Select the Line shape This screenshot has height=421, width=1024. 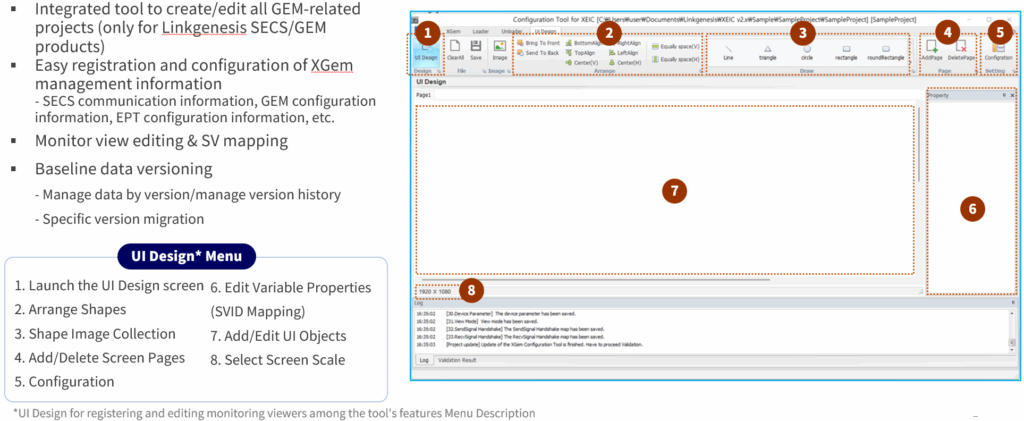728,53
